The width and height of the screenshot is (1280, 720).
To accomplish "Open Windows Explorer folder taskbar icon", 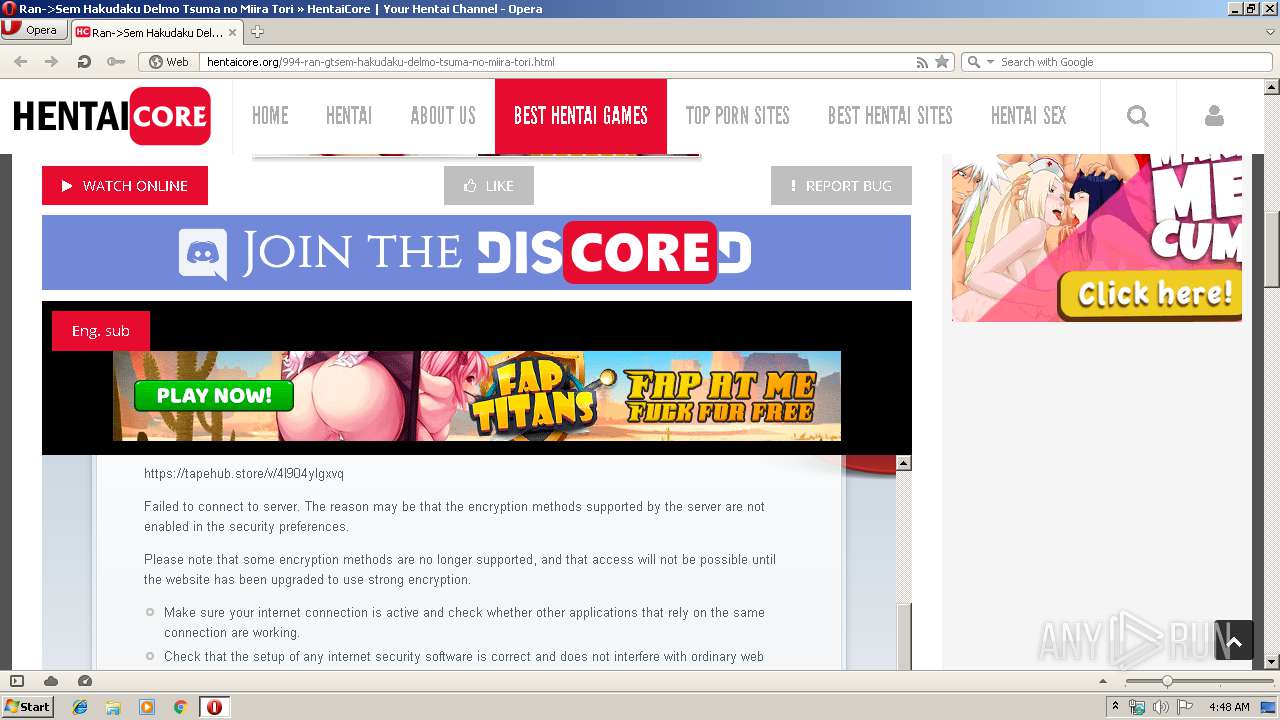I will click(x=113, y=707).
